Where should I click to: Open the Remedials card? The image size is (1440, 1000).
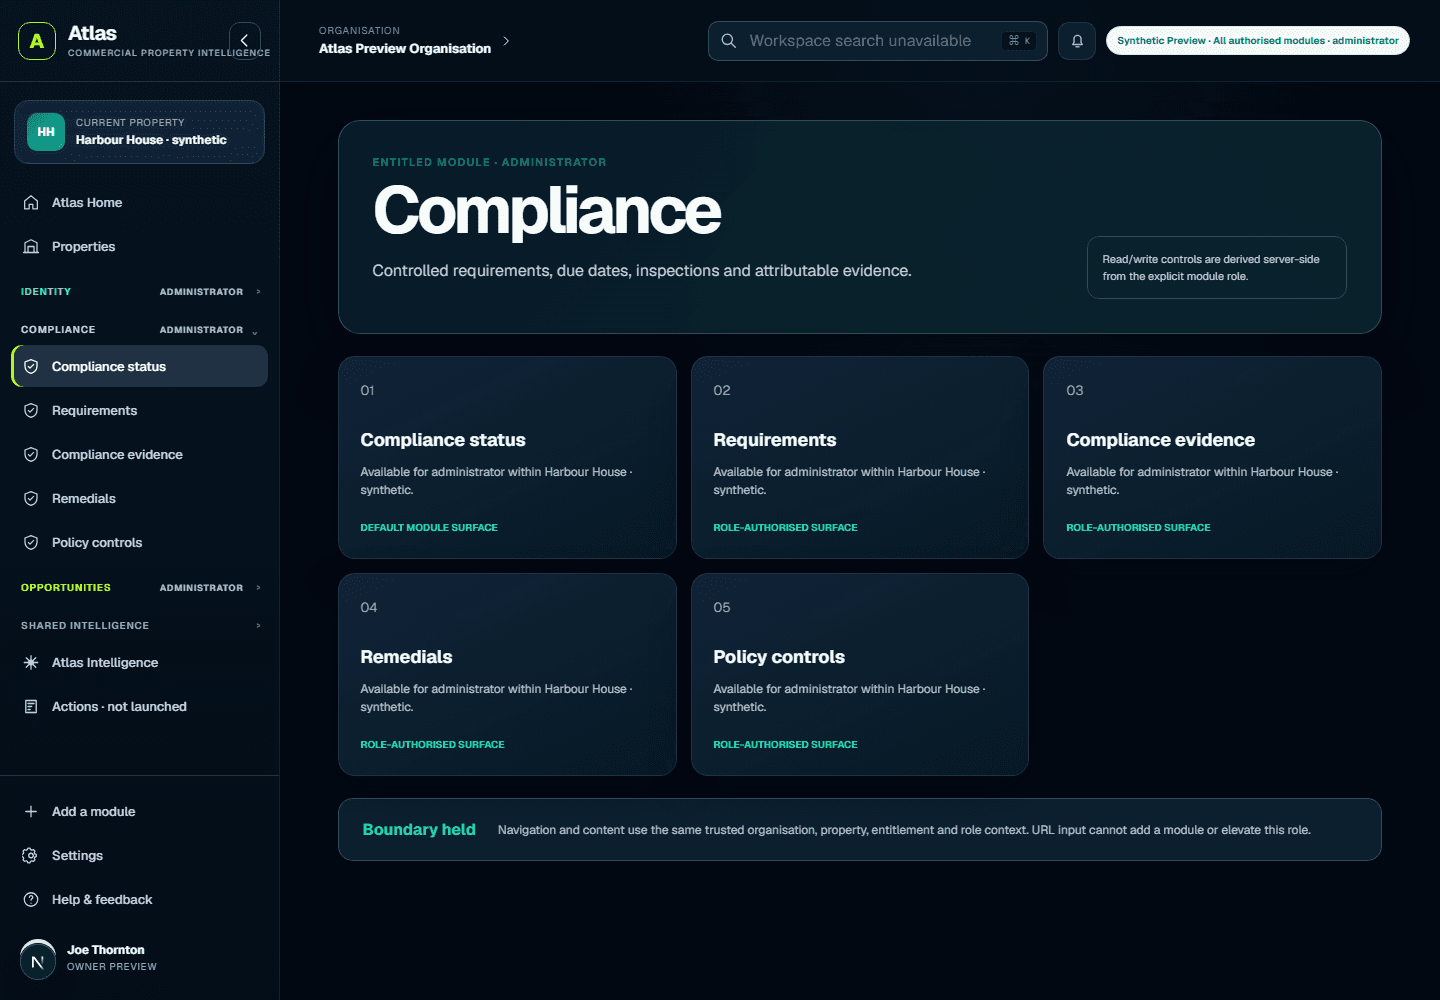pos(507,674)
